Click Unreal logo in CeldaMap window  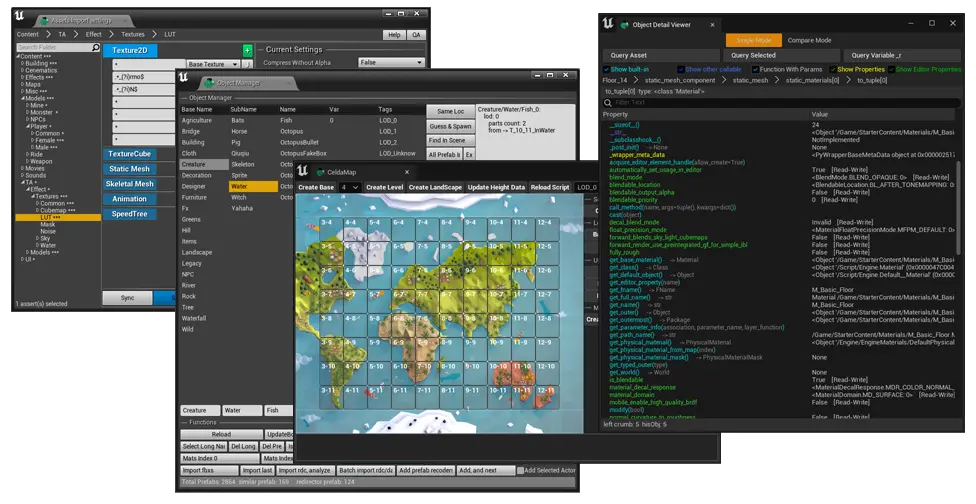coord(303,171)
